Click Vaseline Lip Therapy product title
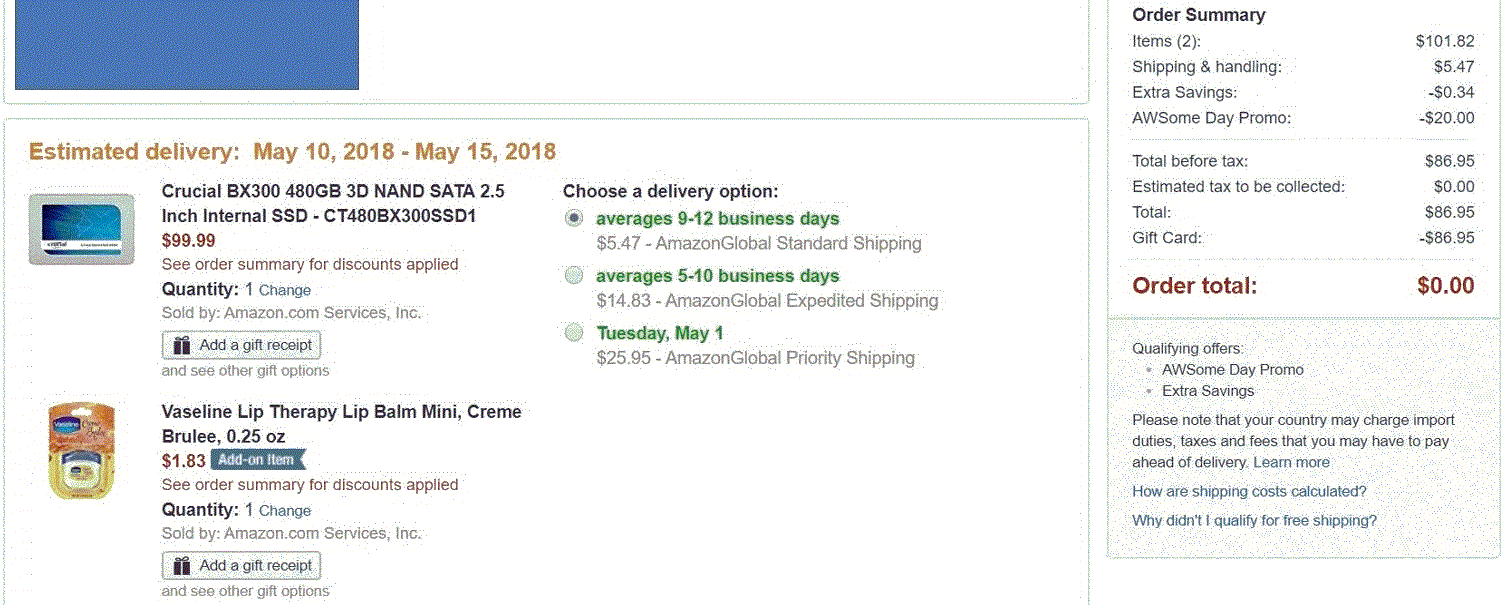 click(x=342, y=424)
